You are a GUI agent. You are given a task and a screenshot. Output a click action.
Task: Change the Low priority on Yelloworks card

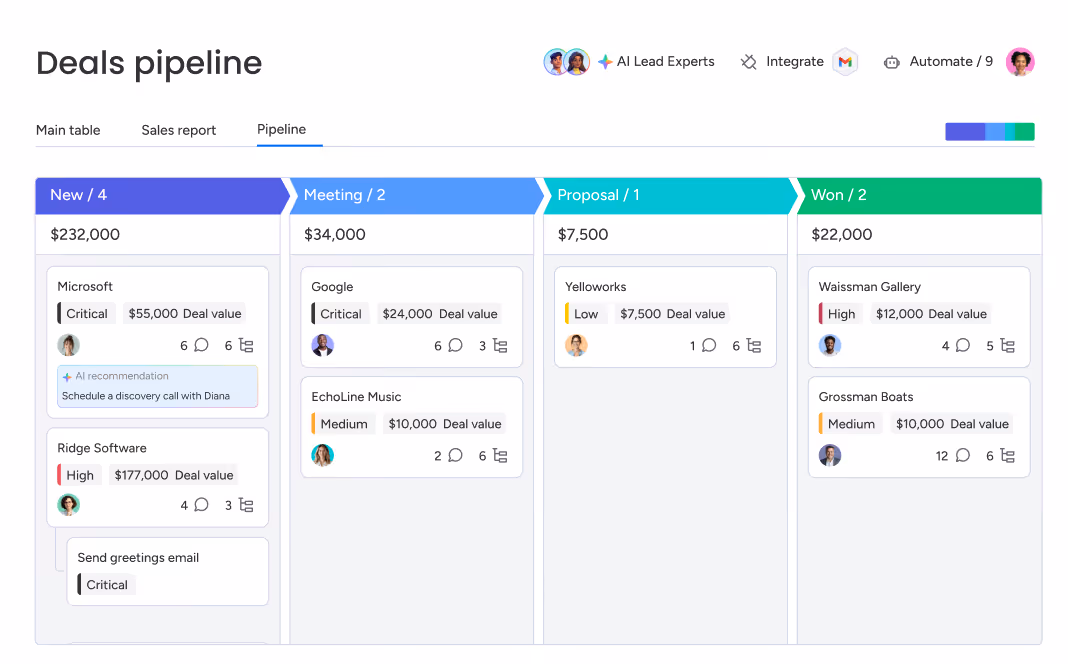tap(585, 314)
